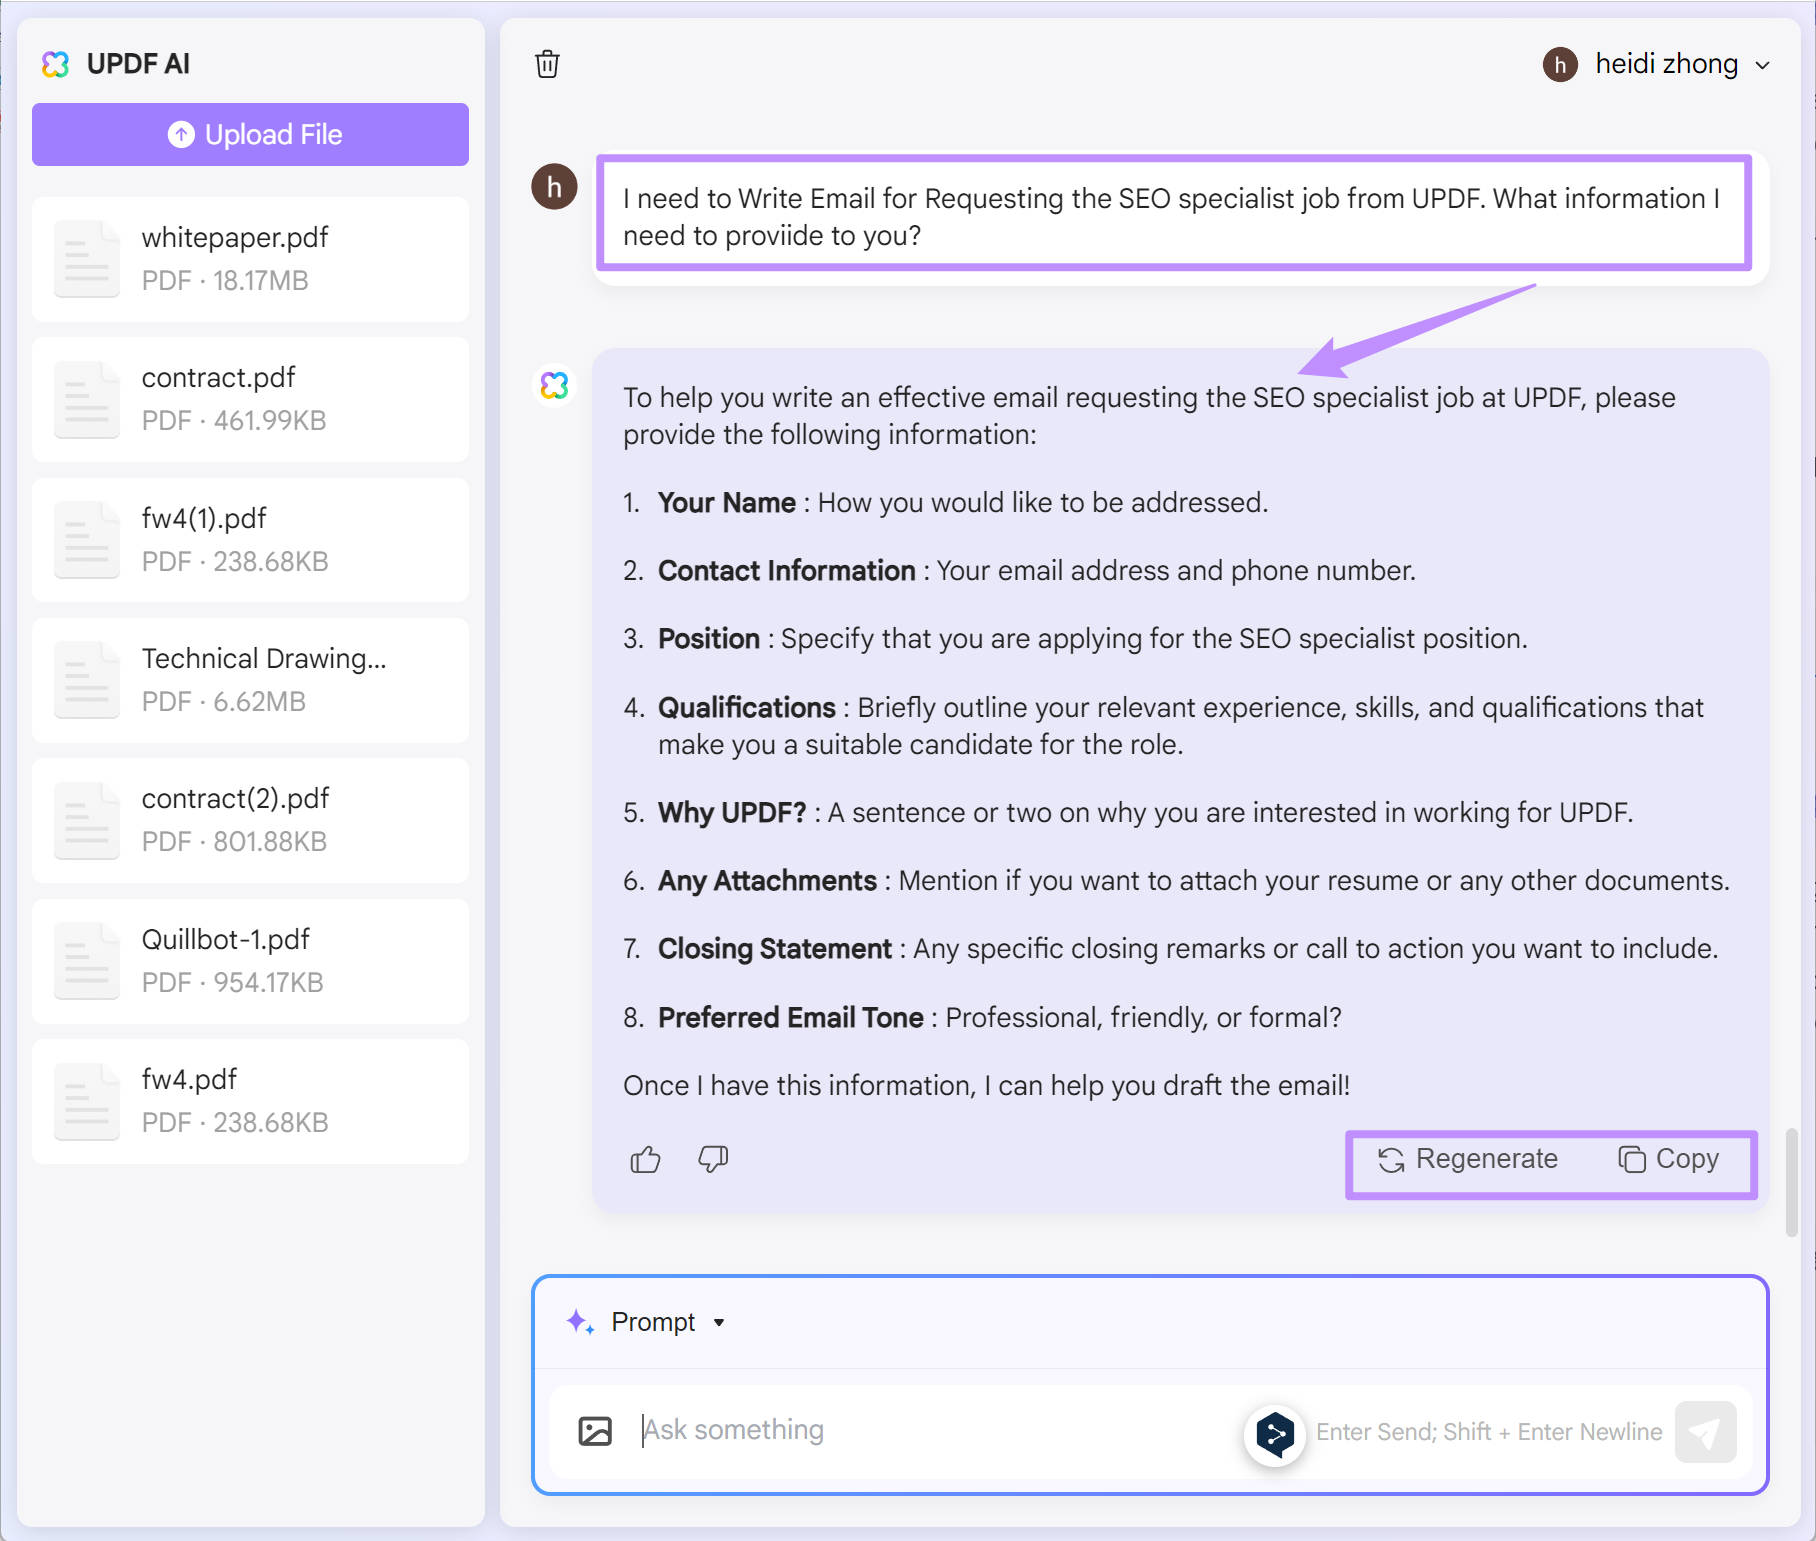Image resolution: width=1816 pixels, height=1541 pixels.
Task: Click the trash icon to clear the conversation
Action: point(548,63)
